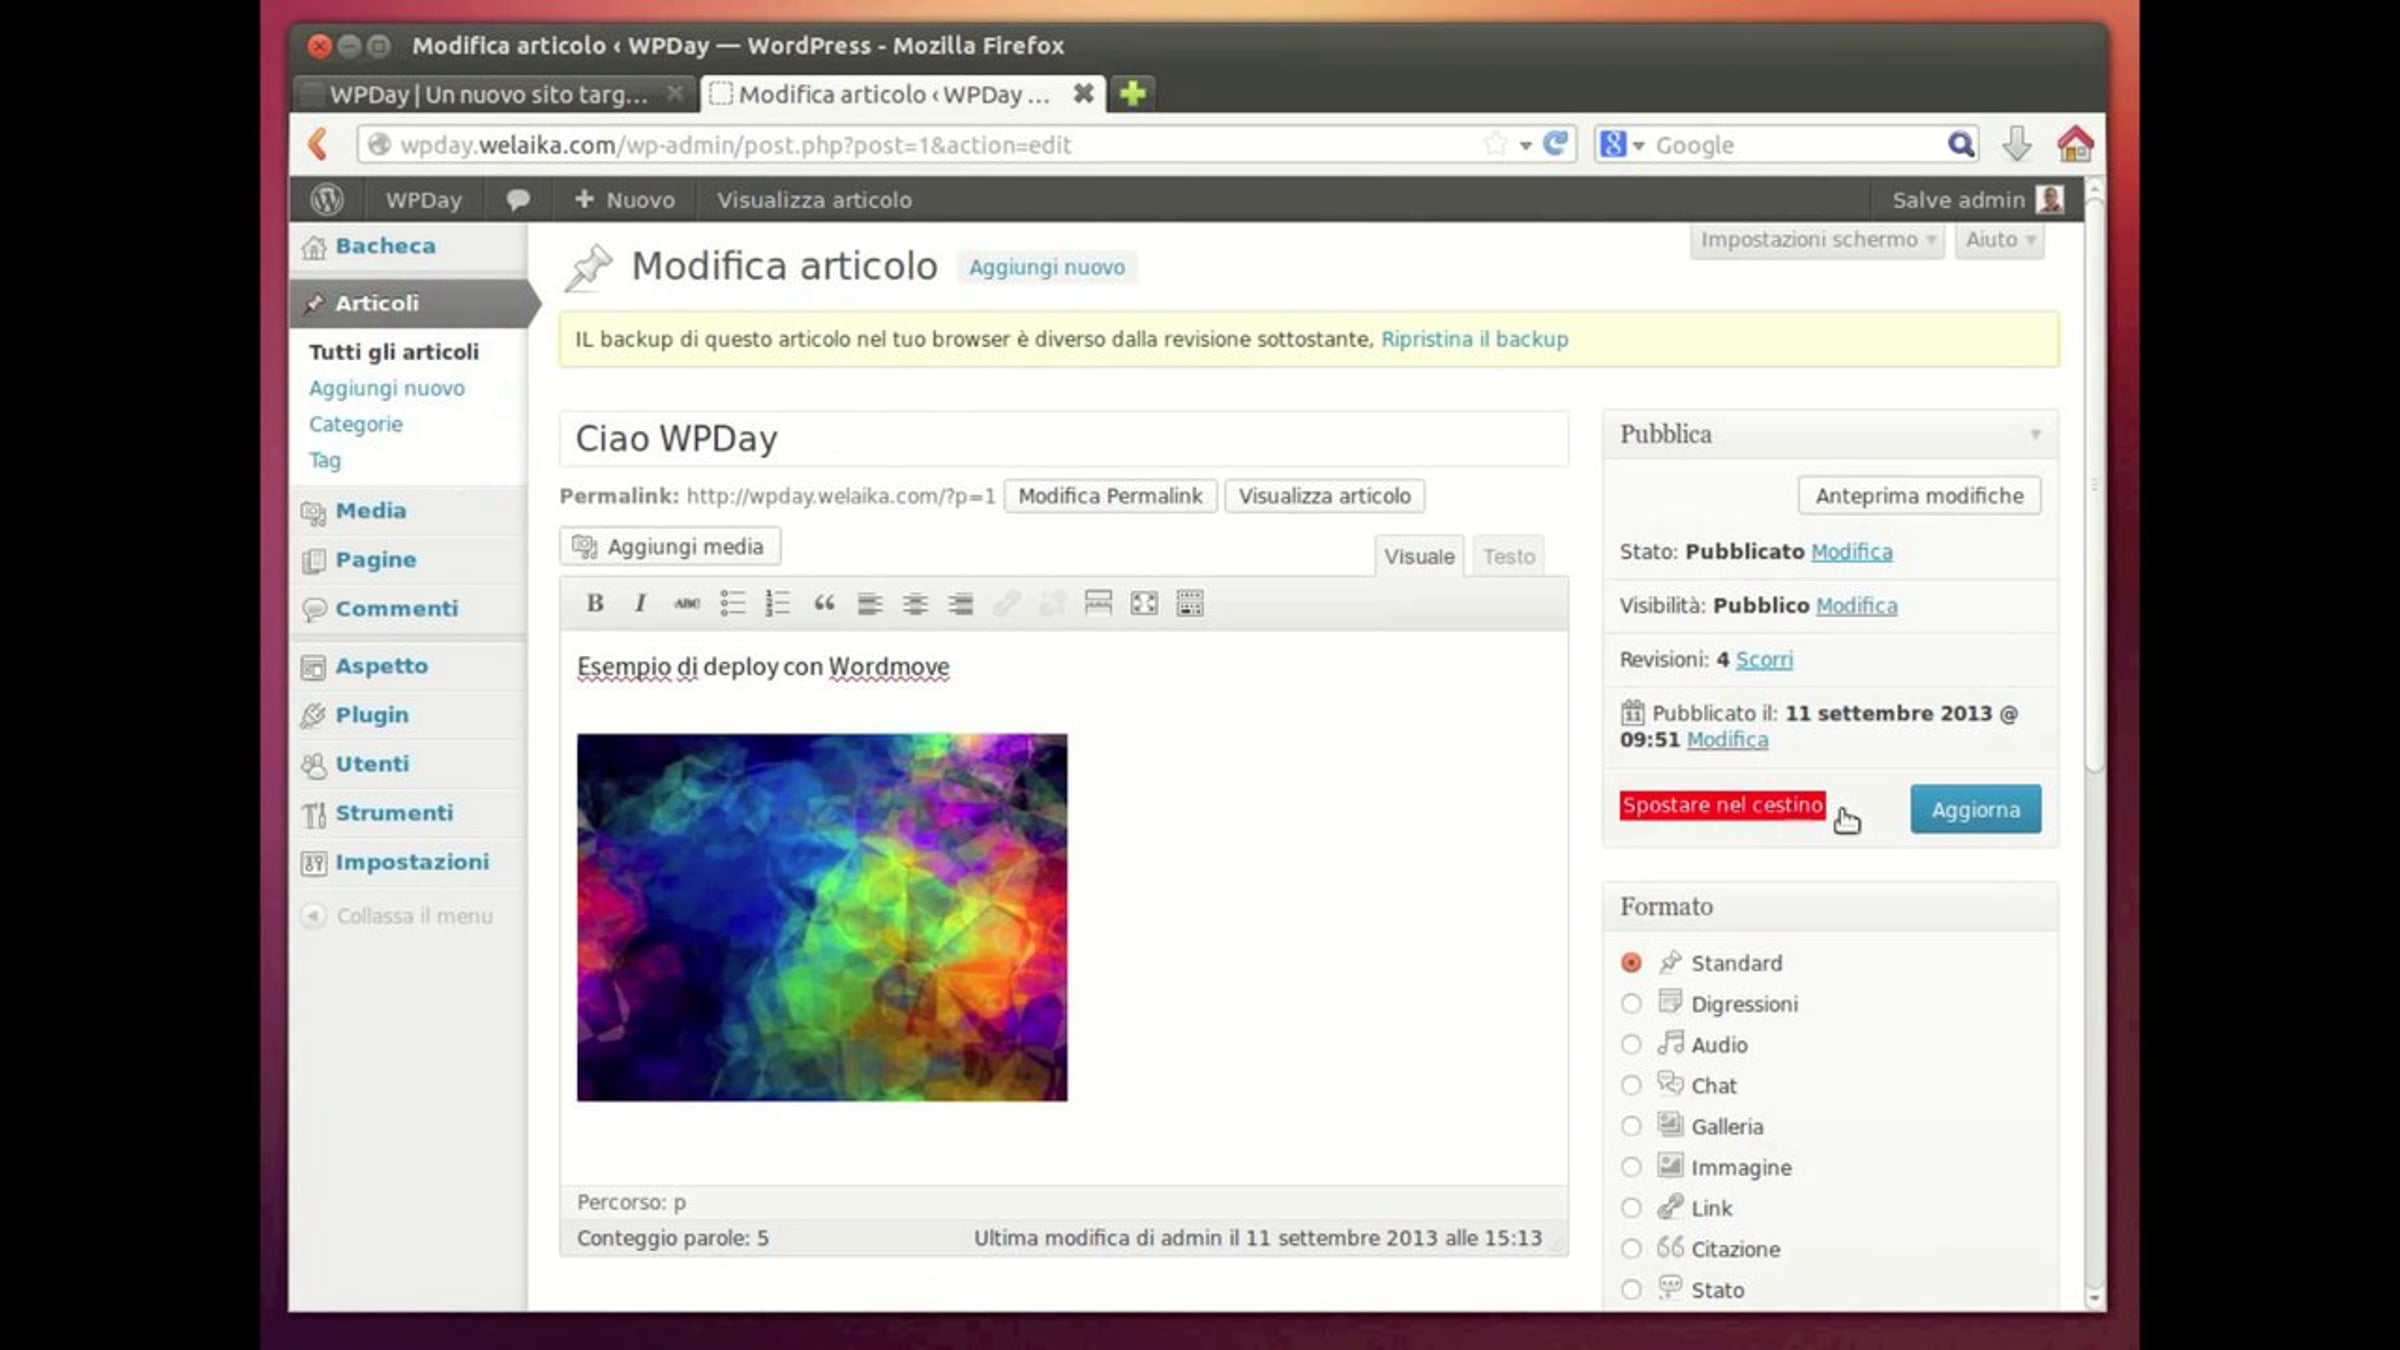
Task: Select the Link post format
Action: click(1631, 1208)
